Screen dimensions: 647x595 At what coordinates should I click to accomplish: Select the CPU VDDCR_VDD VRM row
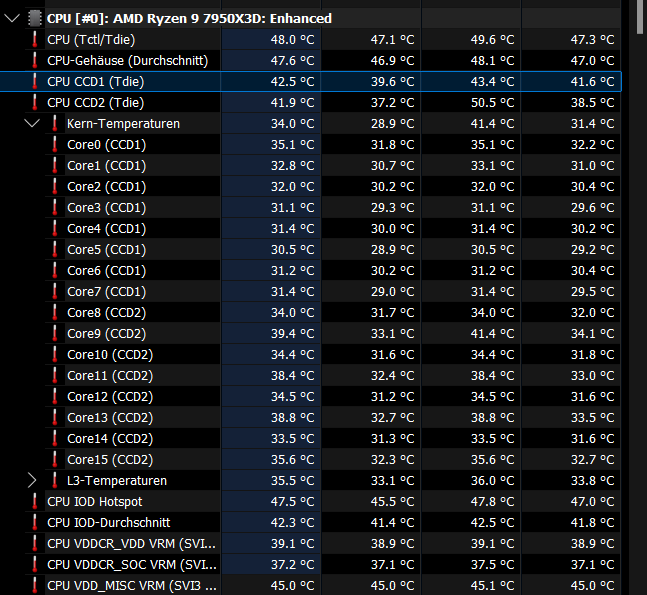(310, 543)
